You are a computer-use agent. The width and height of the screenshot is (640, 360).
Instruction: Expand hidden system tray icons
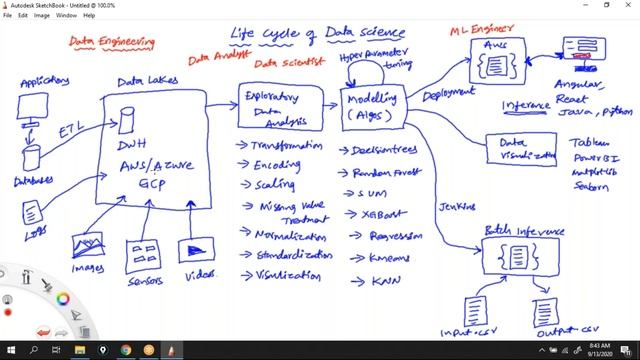tap(542, 350)
